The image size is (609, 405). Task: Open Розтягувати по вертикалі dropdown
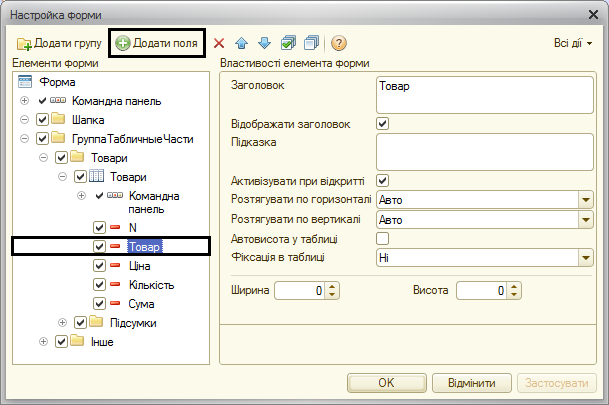586,220
